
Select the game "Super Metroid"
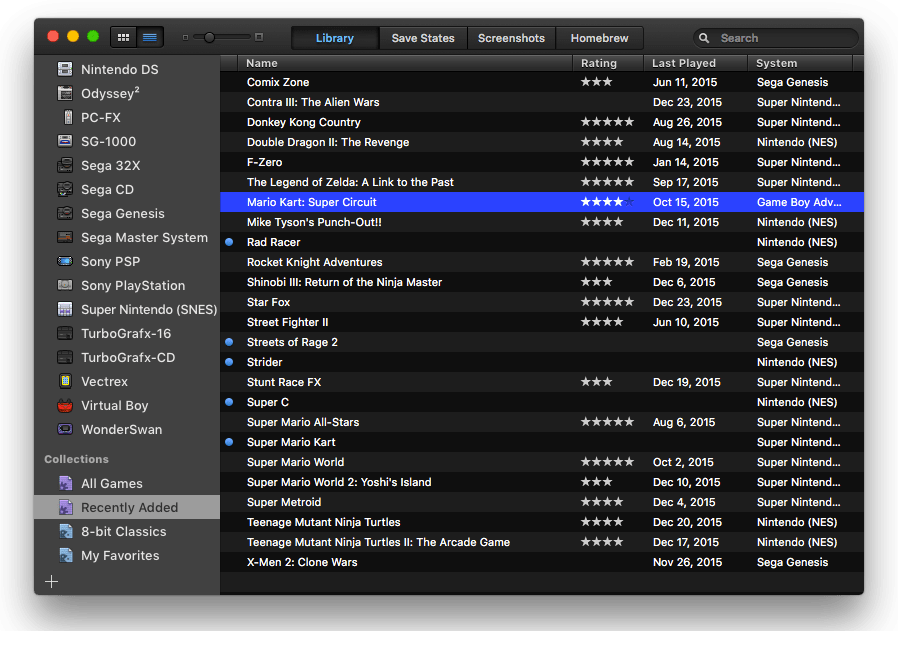[x=542, y=502]
